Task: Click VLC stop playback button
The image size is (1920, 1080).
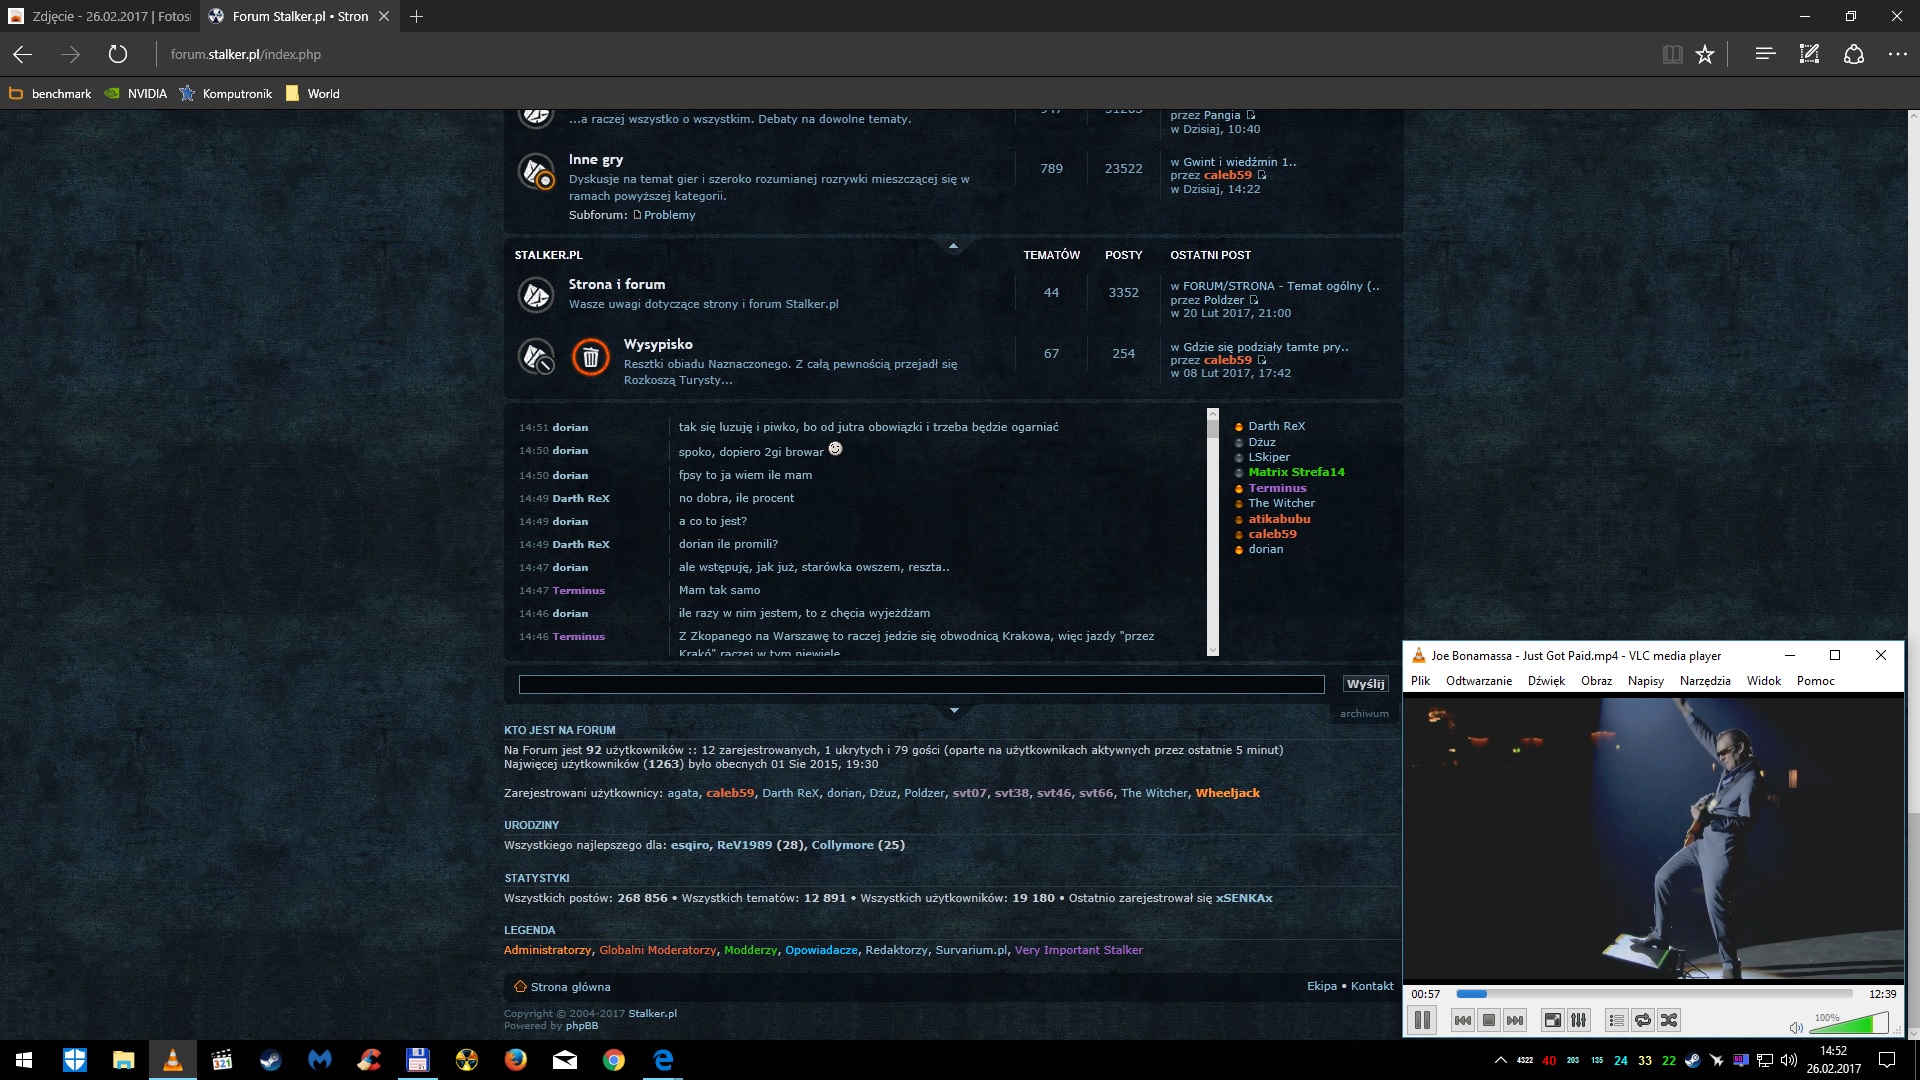Action: pyautogui.click(x=1488, y=1020)
